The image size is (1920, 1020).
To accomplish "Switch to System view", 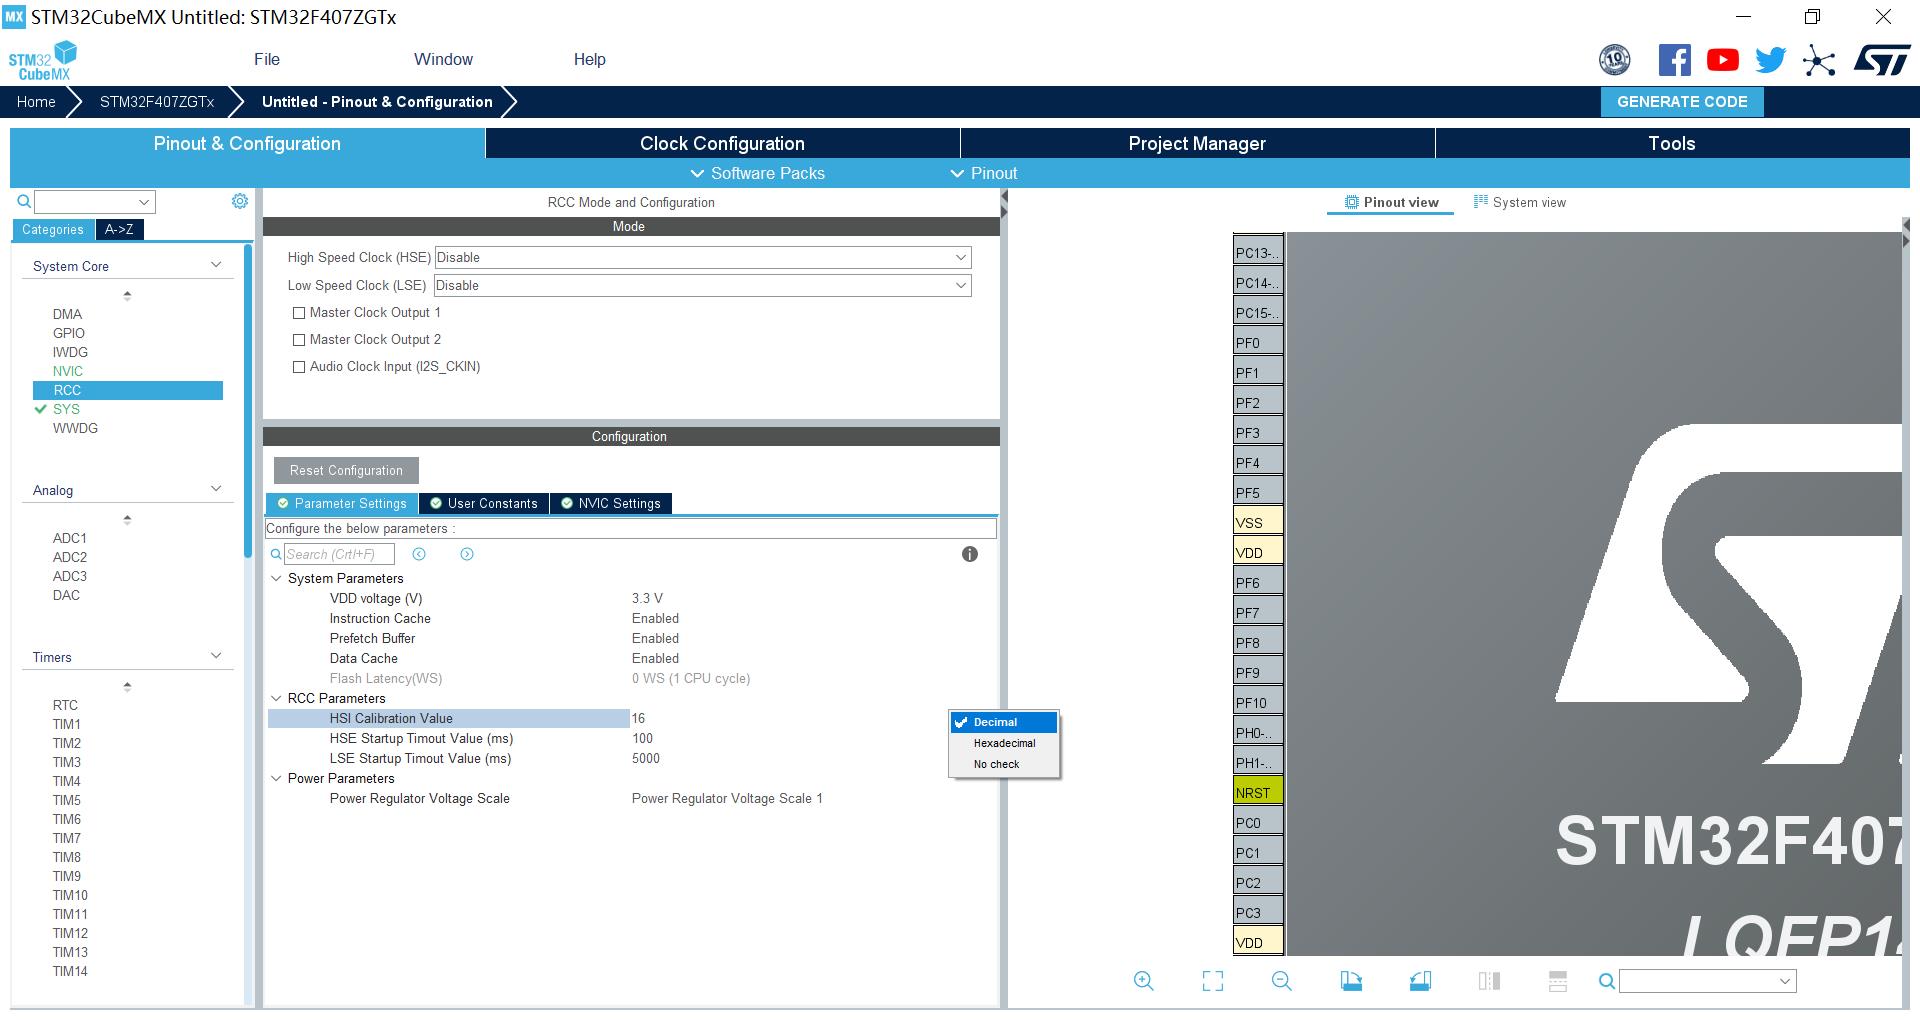I will [x=1520, y=203].
